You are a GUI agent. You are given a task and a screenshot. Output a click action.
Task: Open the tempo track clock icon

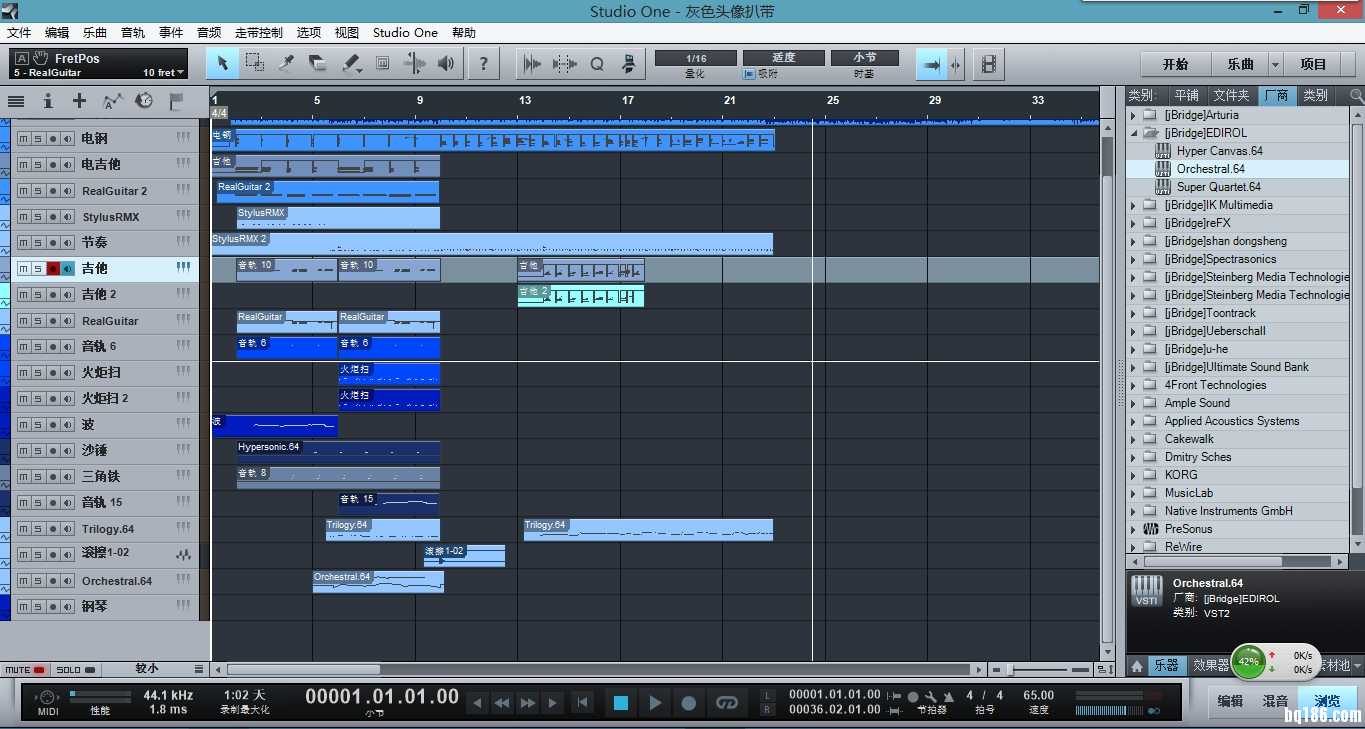click(144, 101)
